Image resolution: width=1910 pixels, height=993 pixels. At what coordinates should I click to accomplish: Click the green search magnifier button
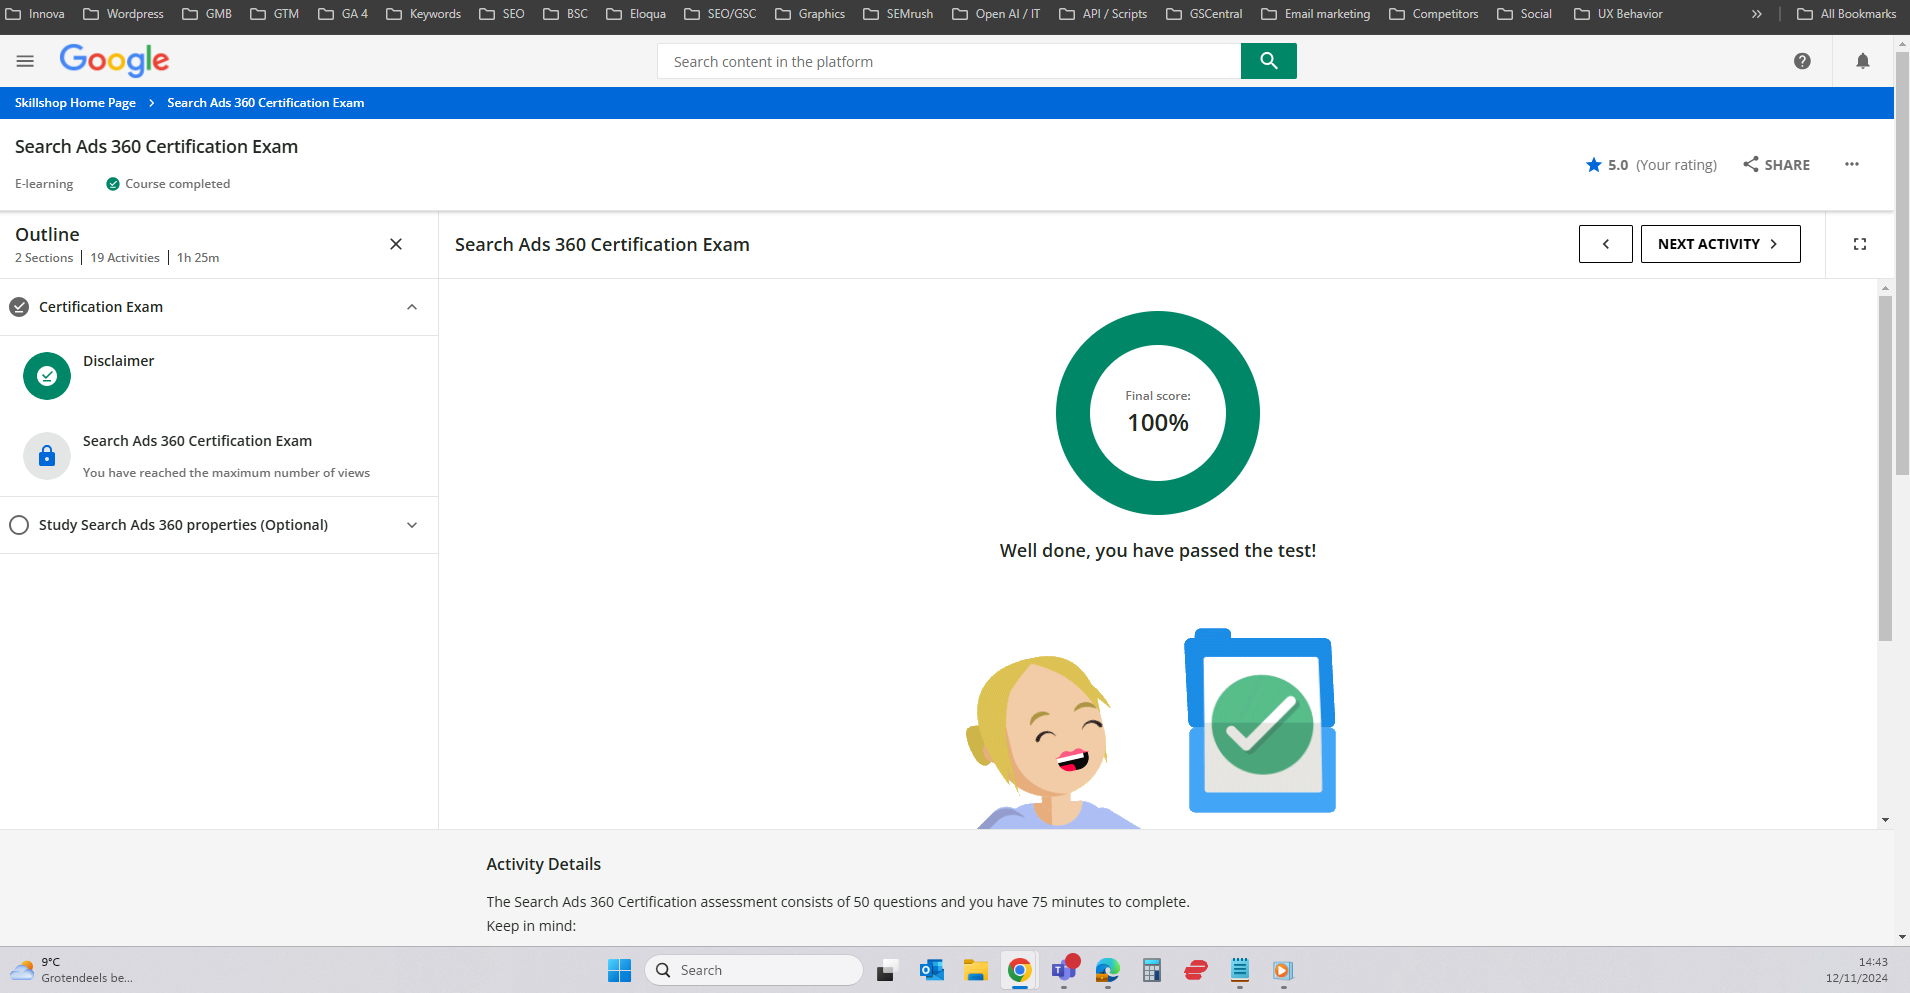pyautogui.click(x=1268, y=61)
